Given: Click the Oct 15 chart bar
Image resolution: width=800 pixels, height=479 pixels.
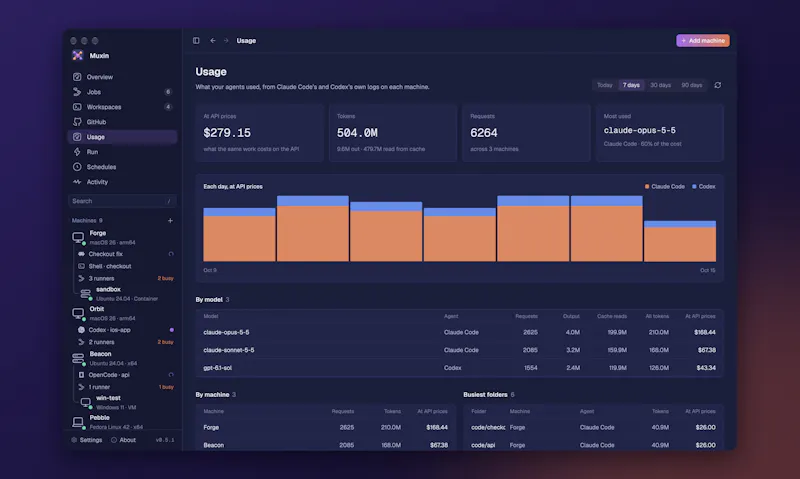Looking at the screenshot, I should (680, 241).
